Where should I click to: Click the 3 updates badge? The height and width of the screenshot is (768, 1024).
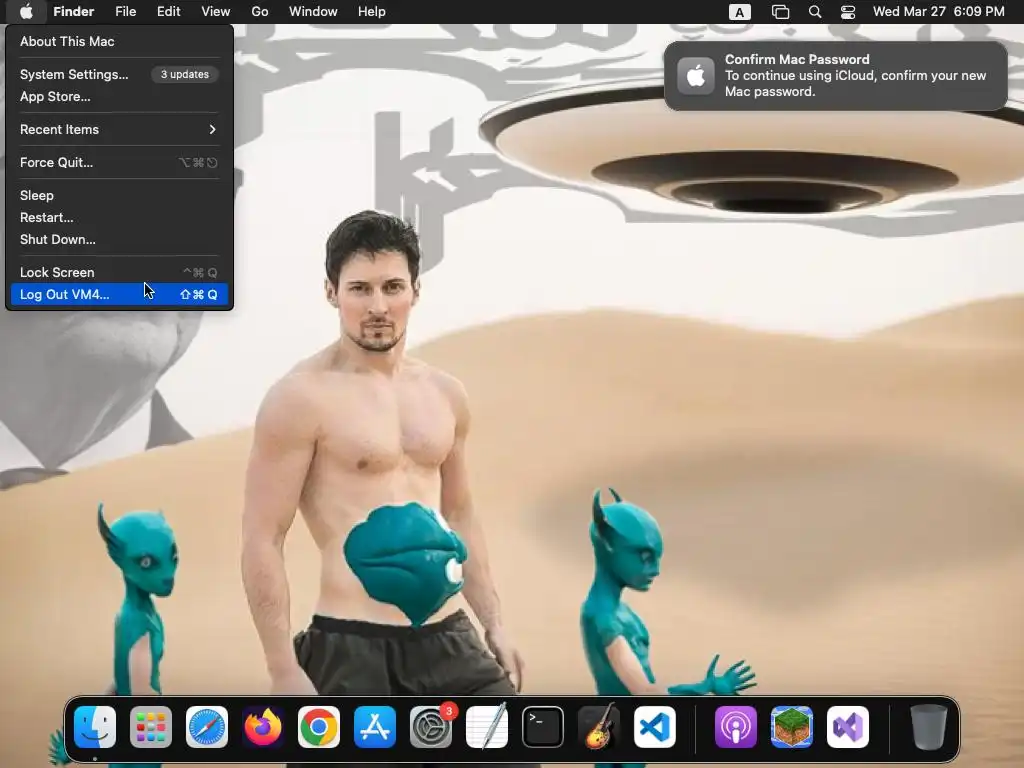[x=185, y=74]
